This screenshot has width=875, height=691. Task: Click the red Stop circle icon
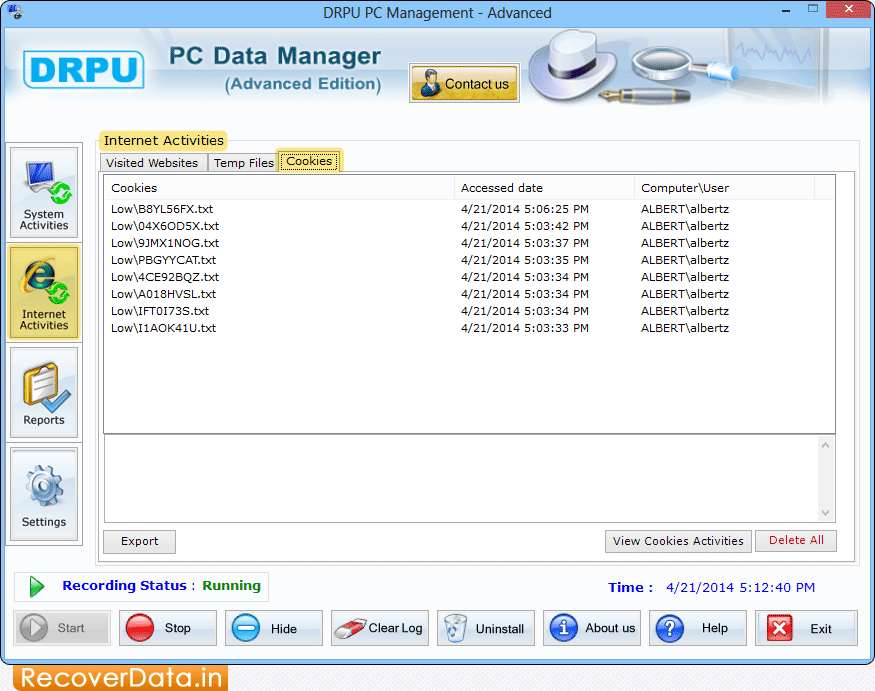coord(140,628)
